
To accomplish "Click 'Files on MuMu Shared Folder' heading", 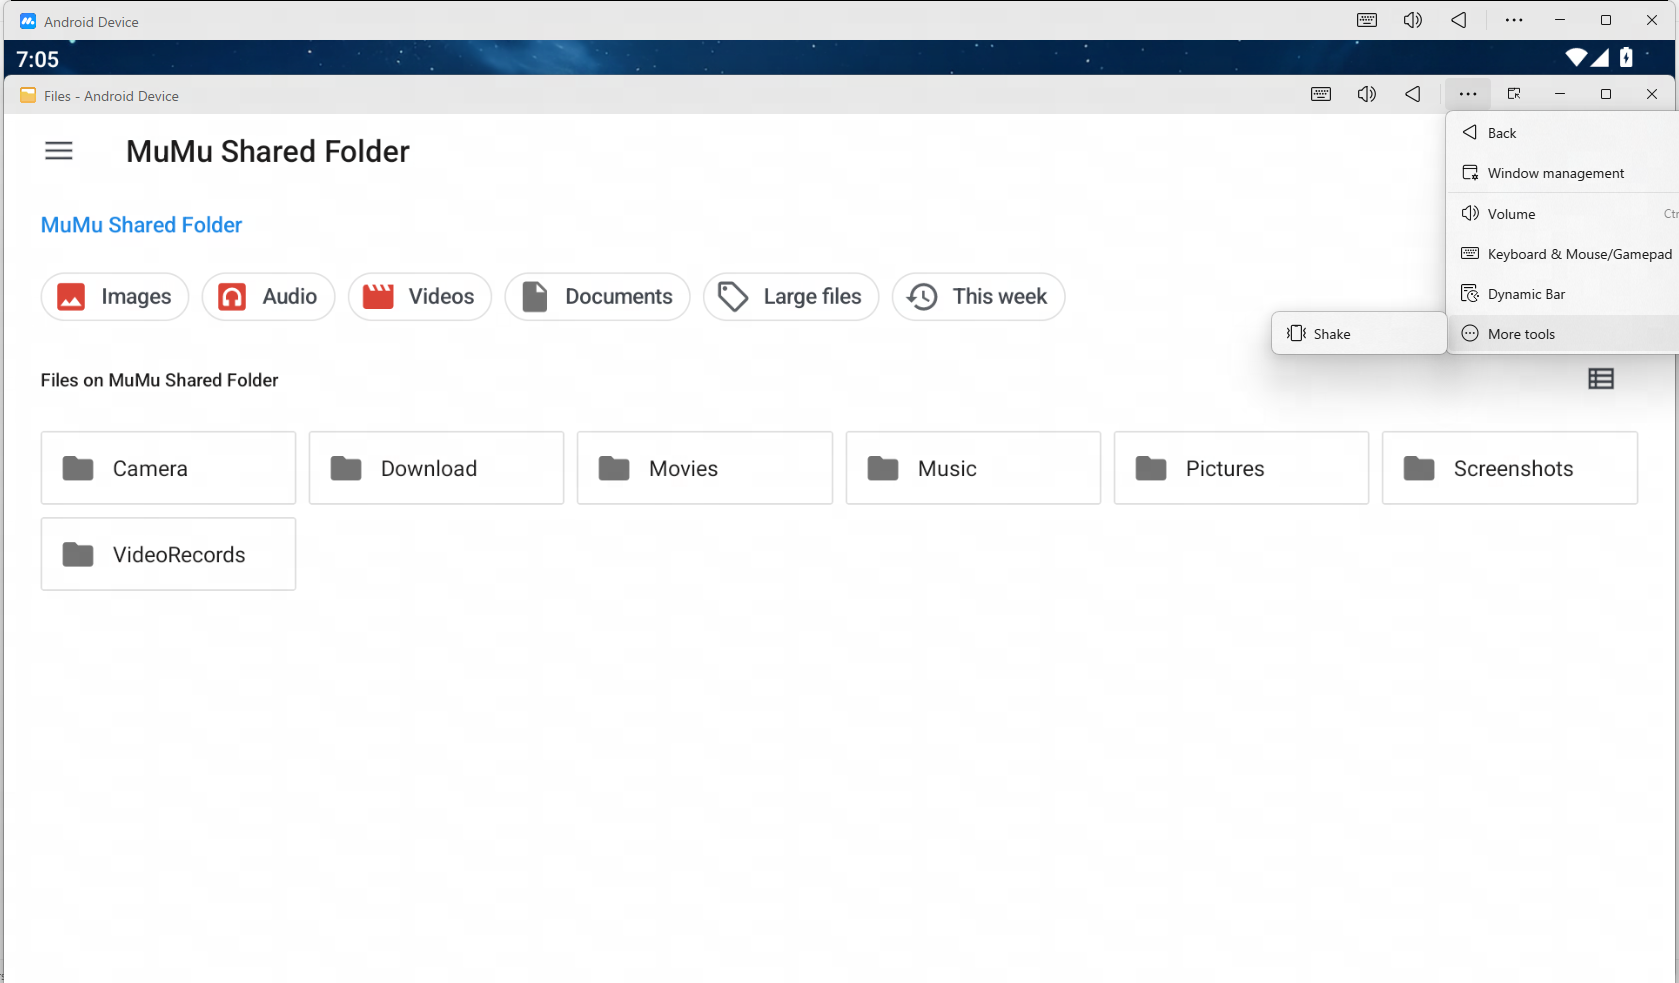I will (159, 380).
